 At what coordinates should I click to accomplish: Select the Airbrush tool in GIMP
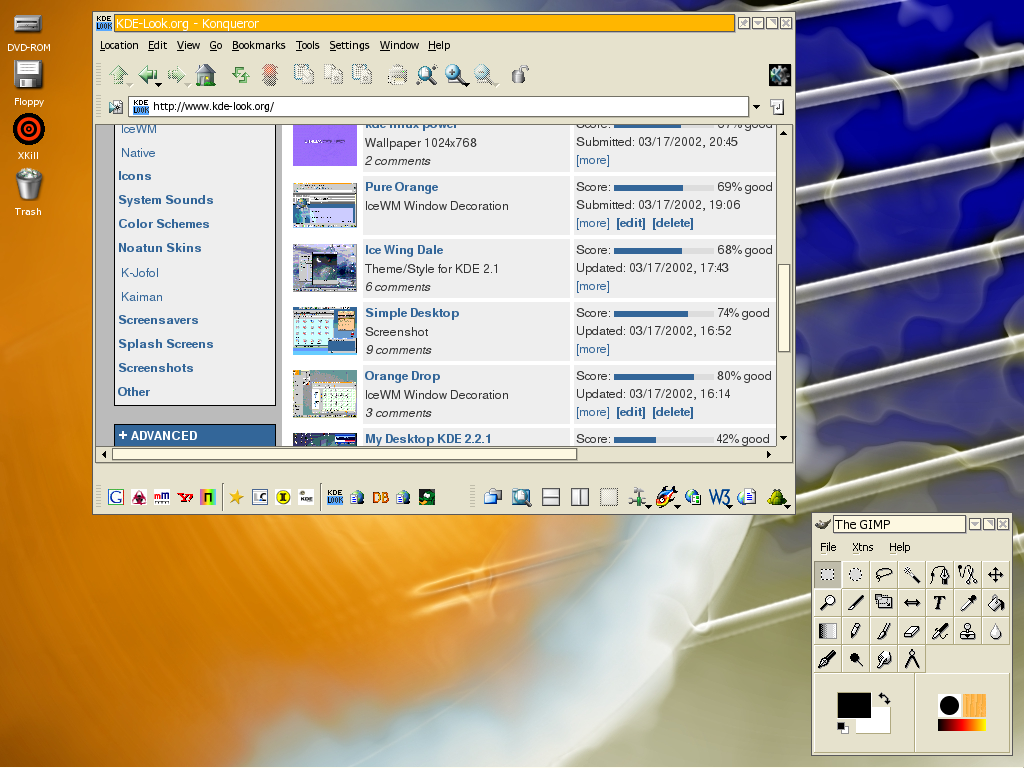click(x=940, y=631)
